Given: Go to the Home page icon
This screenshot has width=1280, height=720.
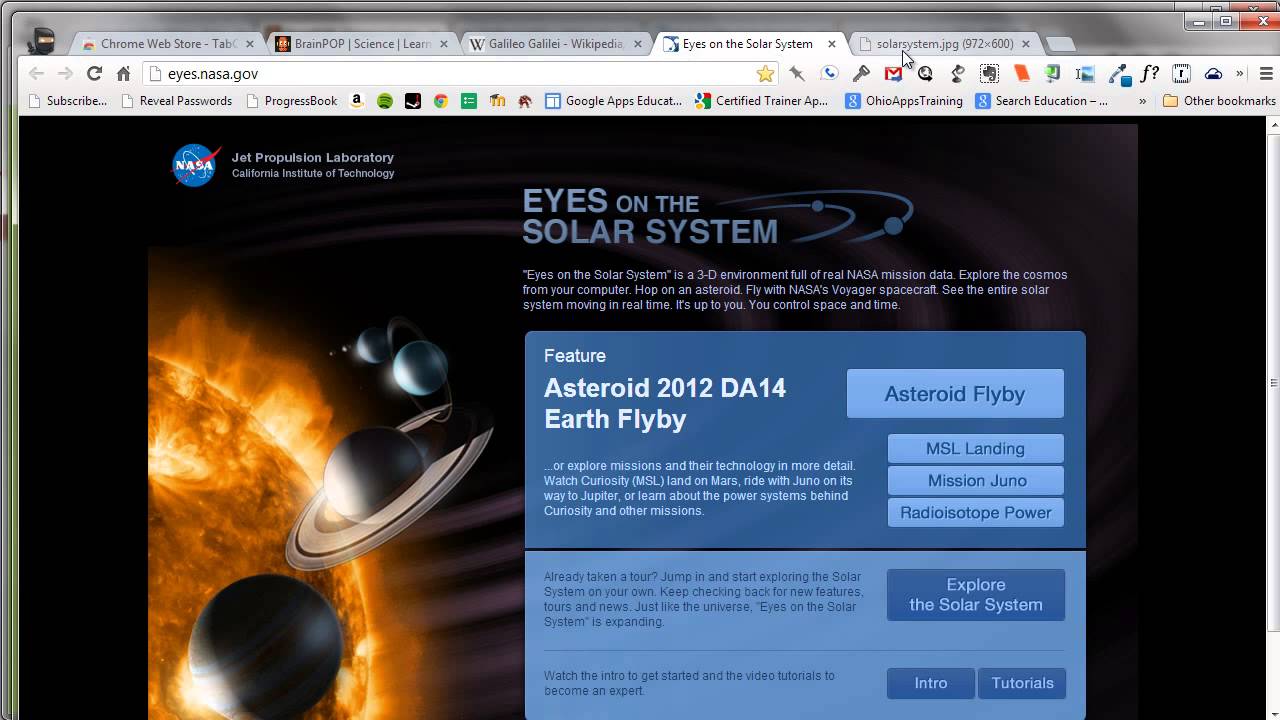Looking at the screenshot, I should [x=123, y=73].
